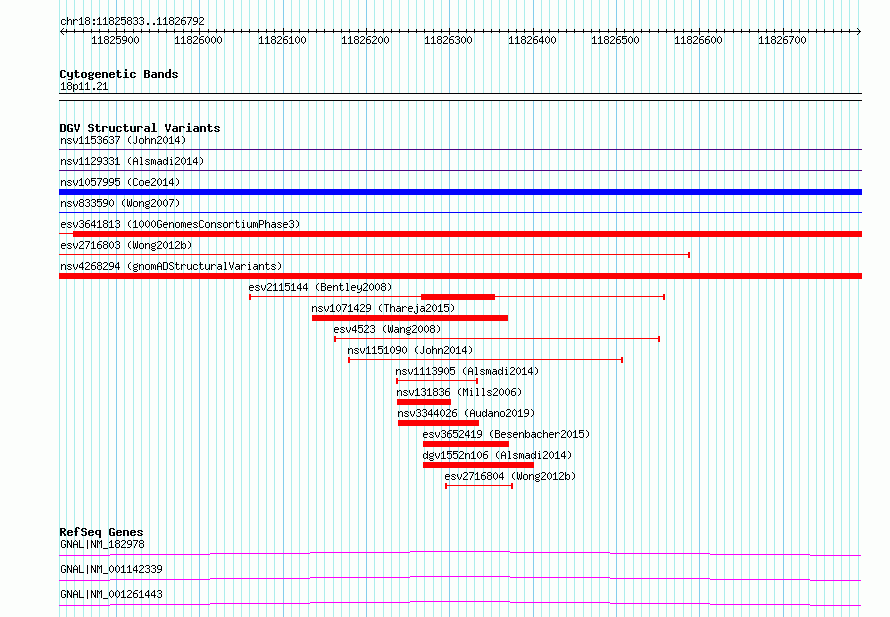
Task: Click ruler position 11826100
Action: pos(282,40)
